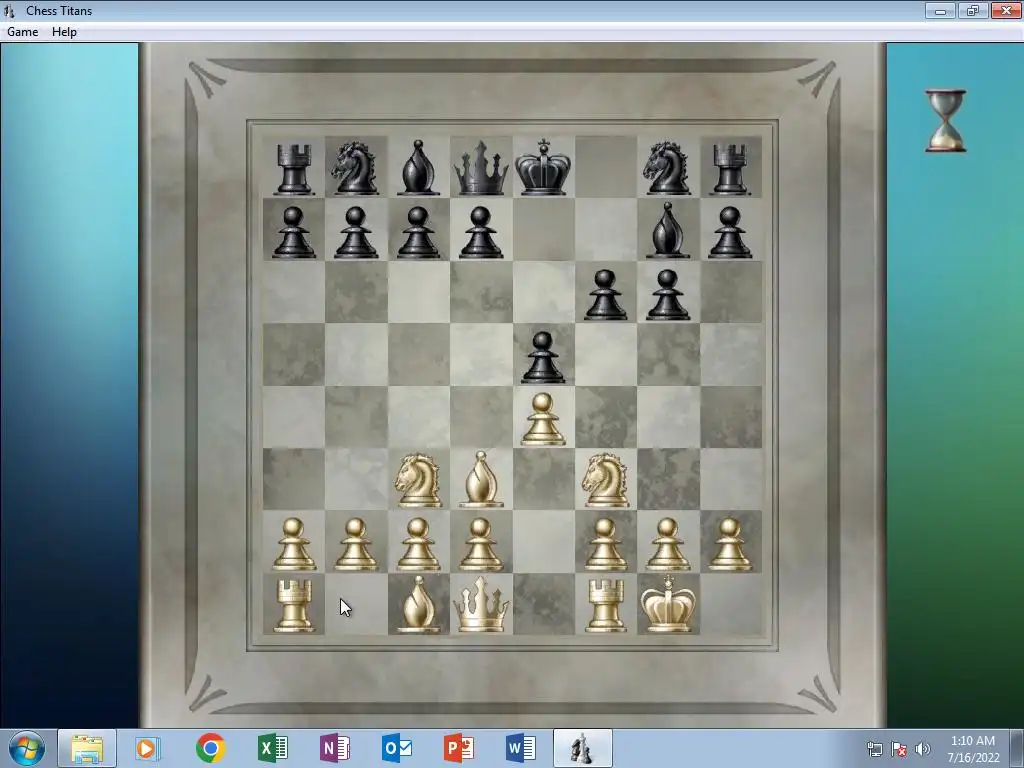Select the white pawn on e4
The image size is (1024, 768).
pos(543,419)
